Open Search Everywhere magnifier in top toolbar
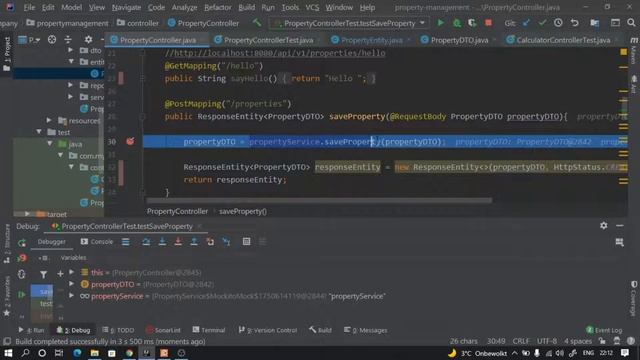640x360 pixels. (631, 23)
